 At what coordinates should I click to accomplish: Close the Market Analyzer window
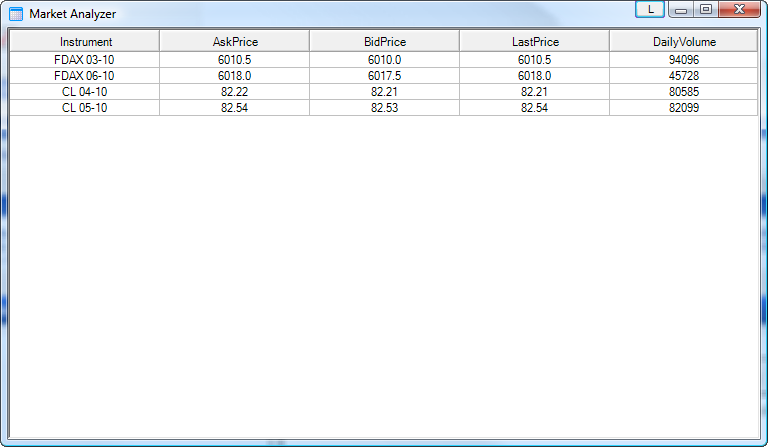740,9
